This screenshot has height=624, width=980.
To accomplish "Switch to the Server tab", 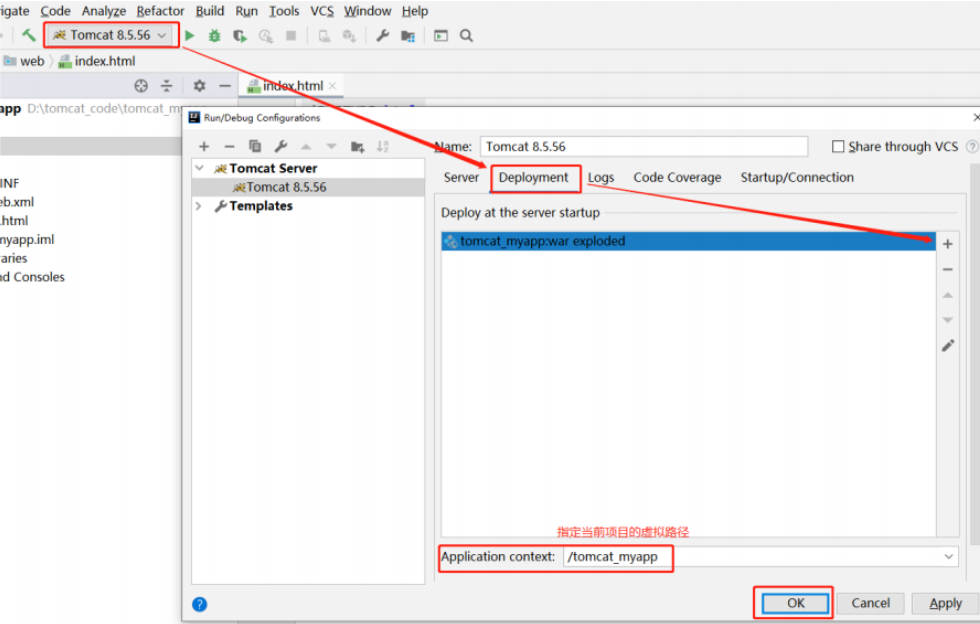I will [x=461, y=178].
